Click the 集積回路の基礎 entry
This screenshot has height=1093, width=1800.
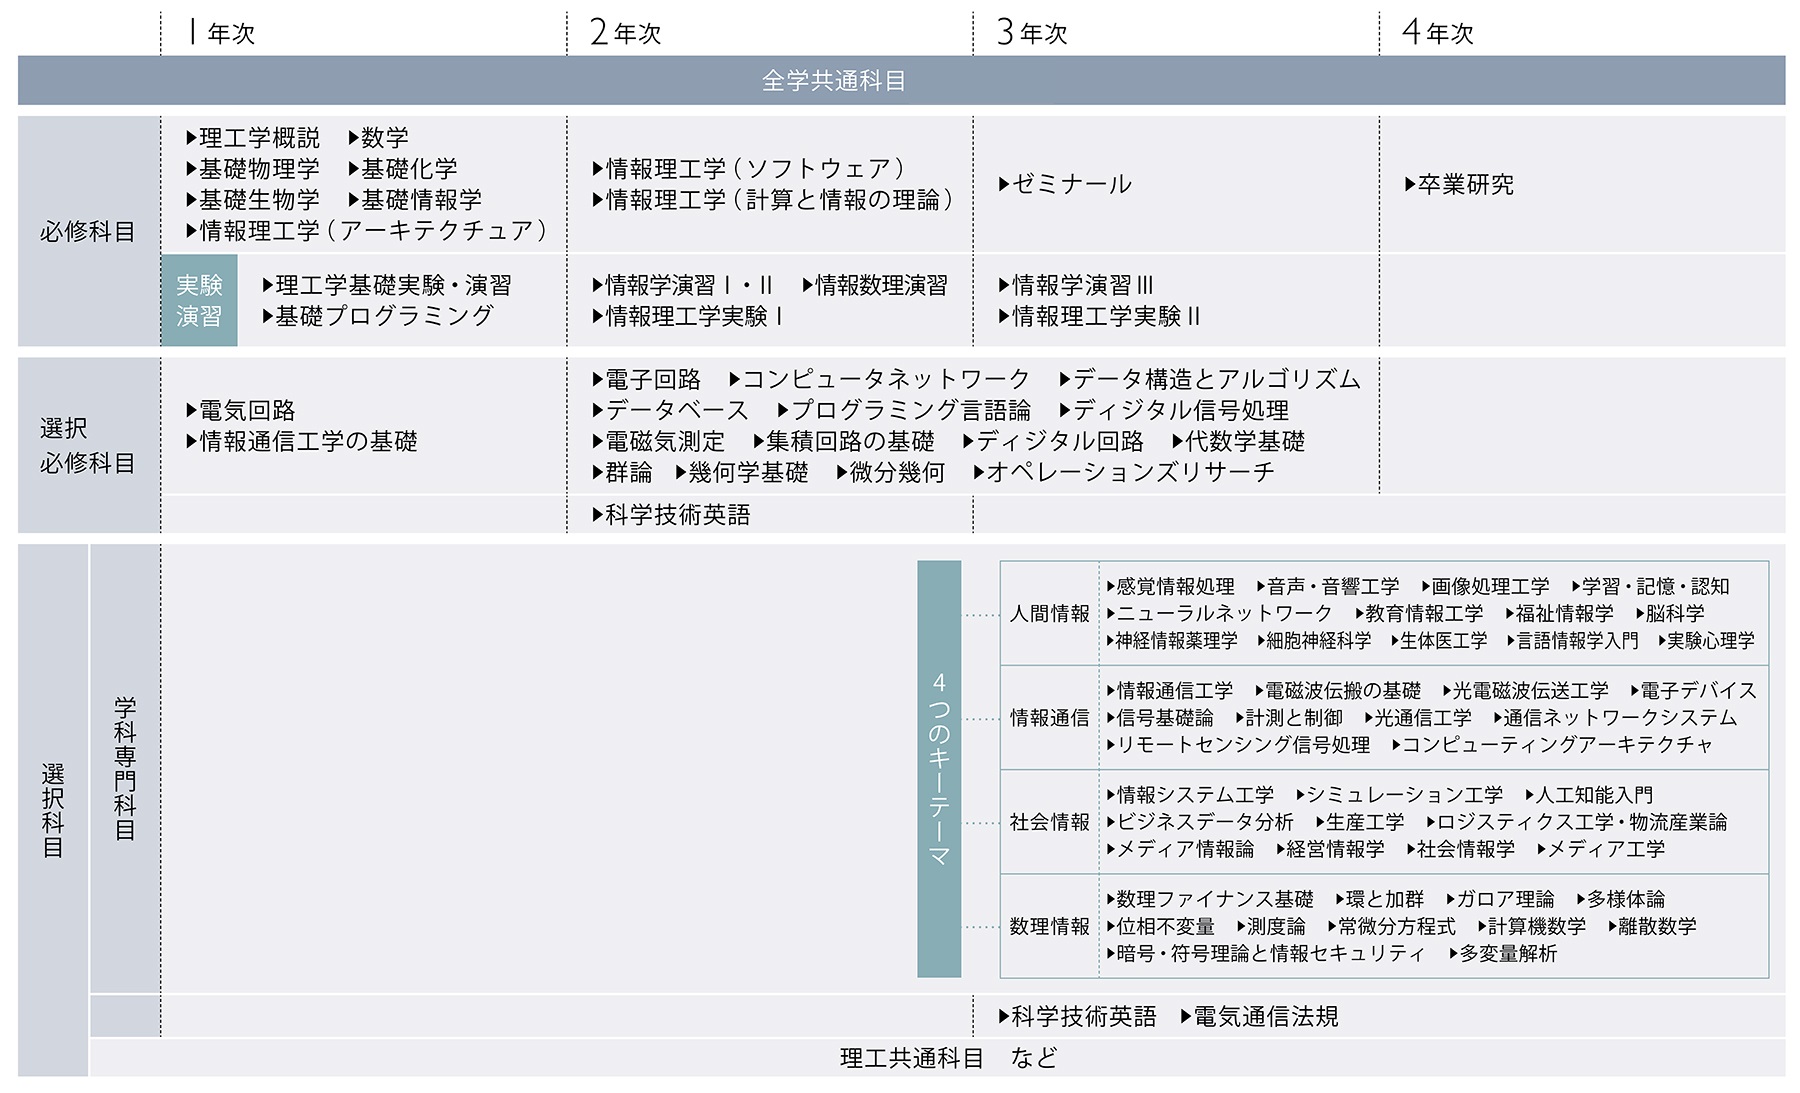tap(844, 441)
